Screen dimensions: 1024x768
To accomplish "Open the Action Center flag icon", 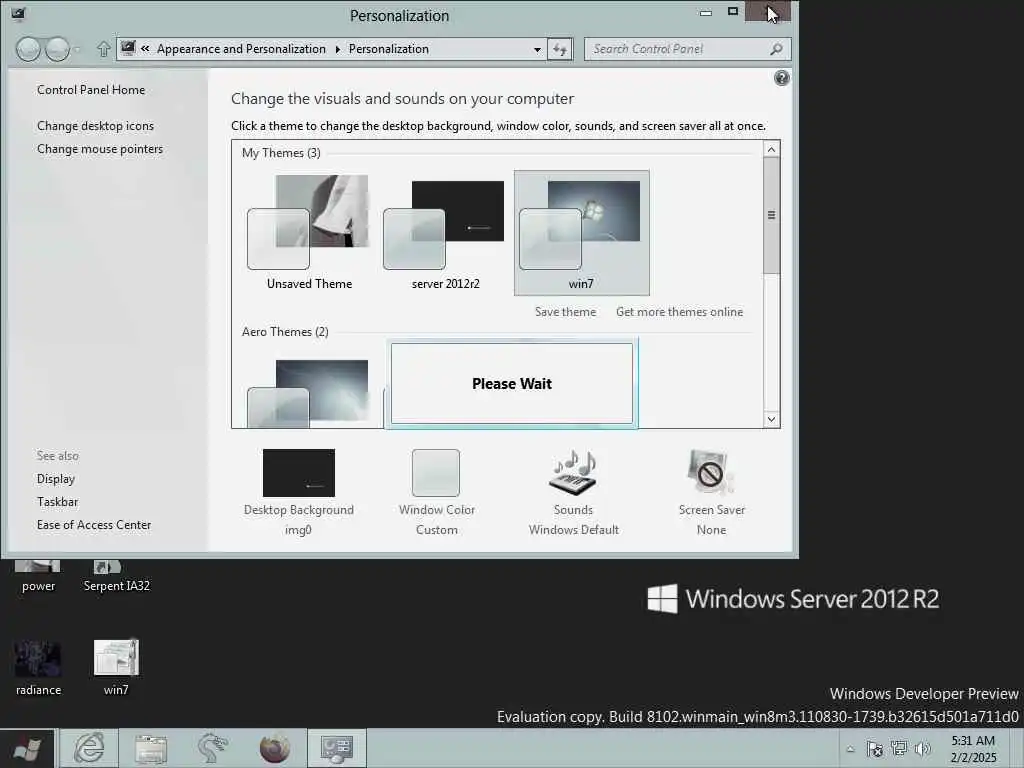I will point(874,749).
